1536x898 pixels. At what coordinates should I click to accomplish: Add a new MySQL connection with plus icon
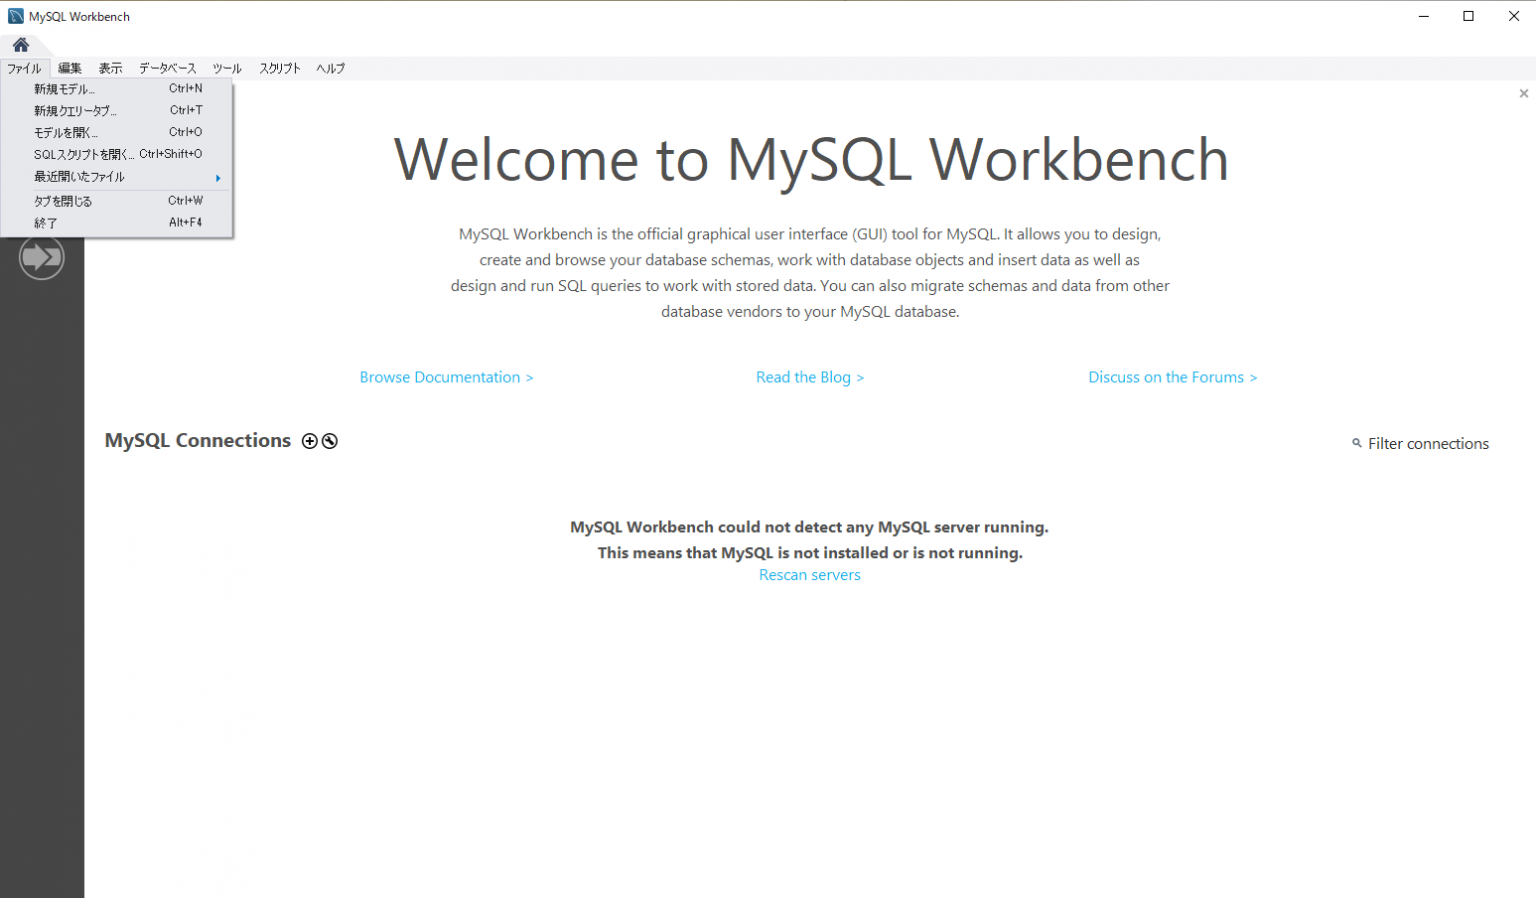click(310, 441)
